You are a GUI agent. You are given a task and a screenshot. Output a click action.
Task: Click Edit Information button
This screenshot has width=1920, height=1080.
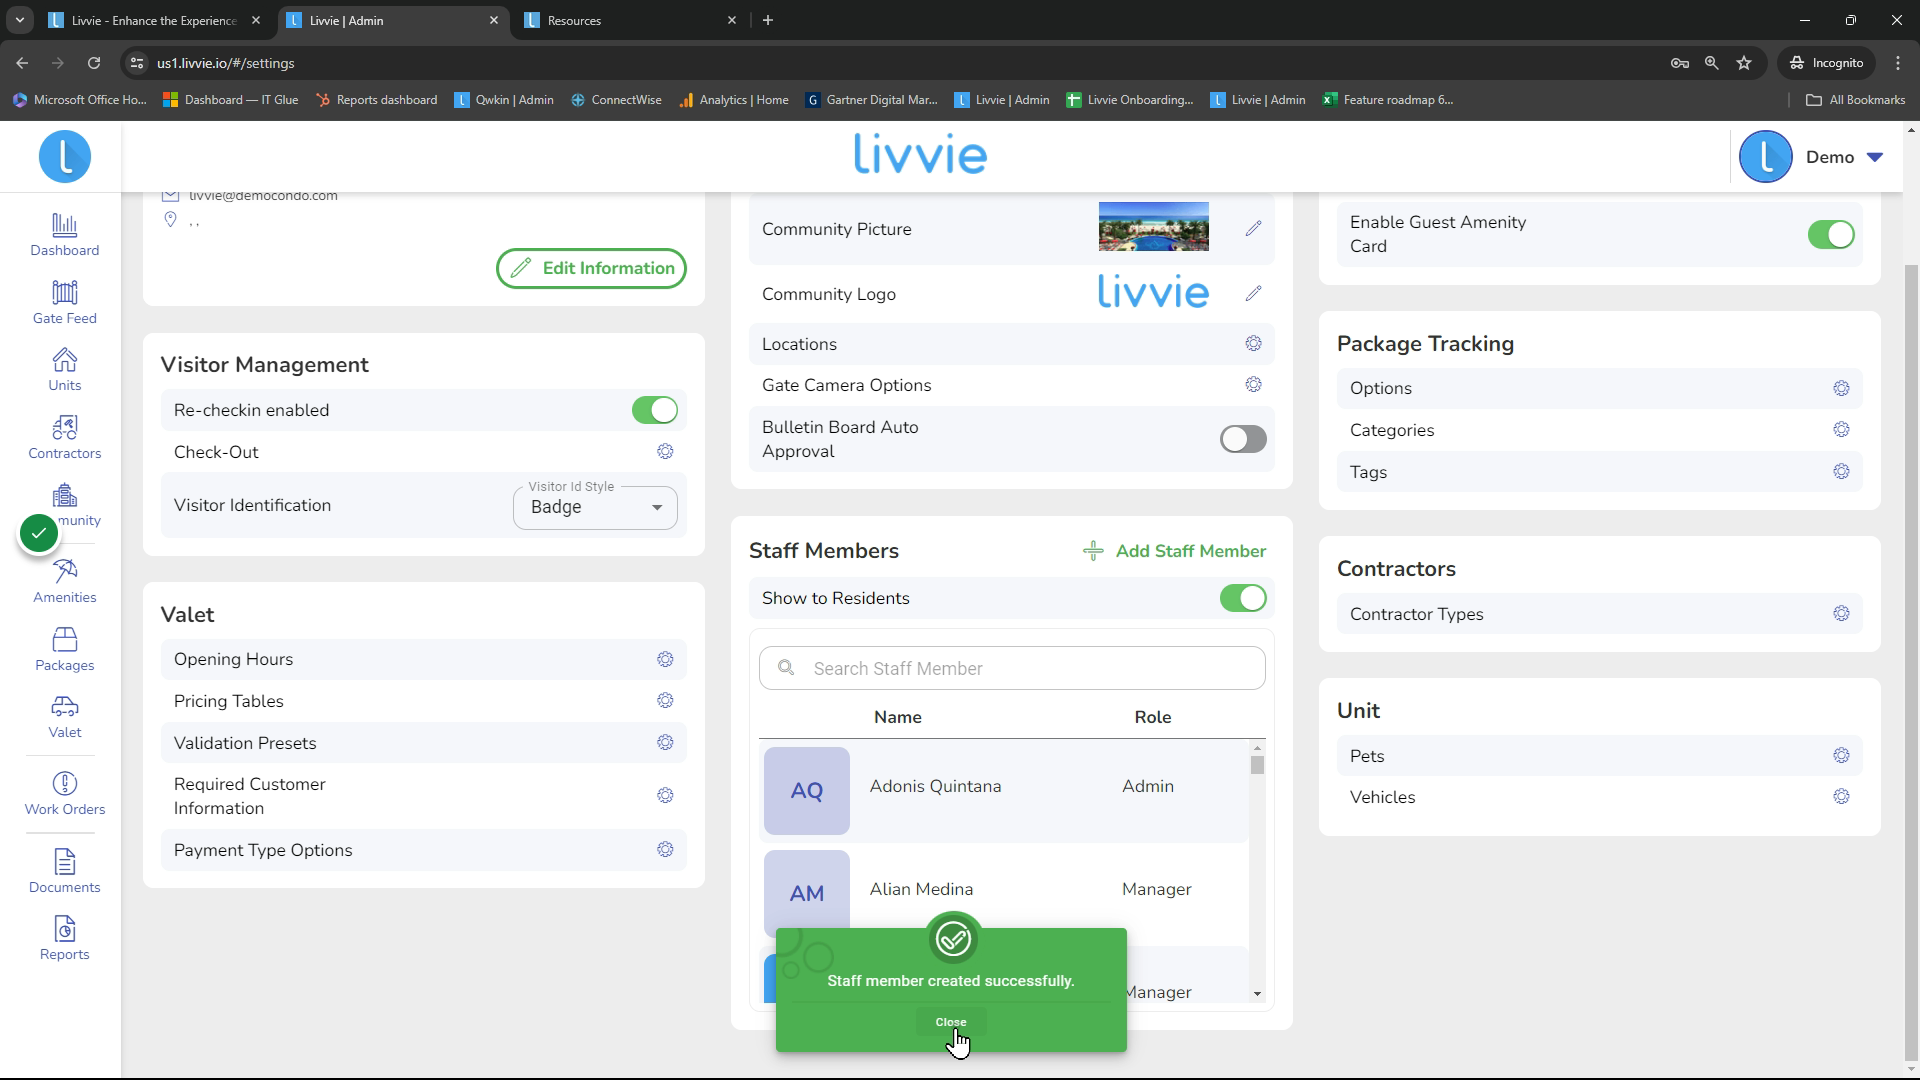click(x=591, y=268)
